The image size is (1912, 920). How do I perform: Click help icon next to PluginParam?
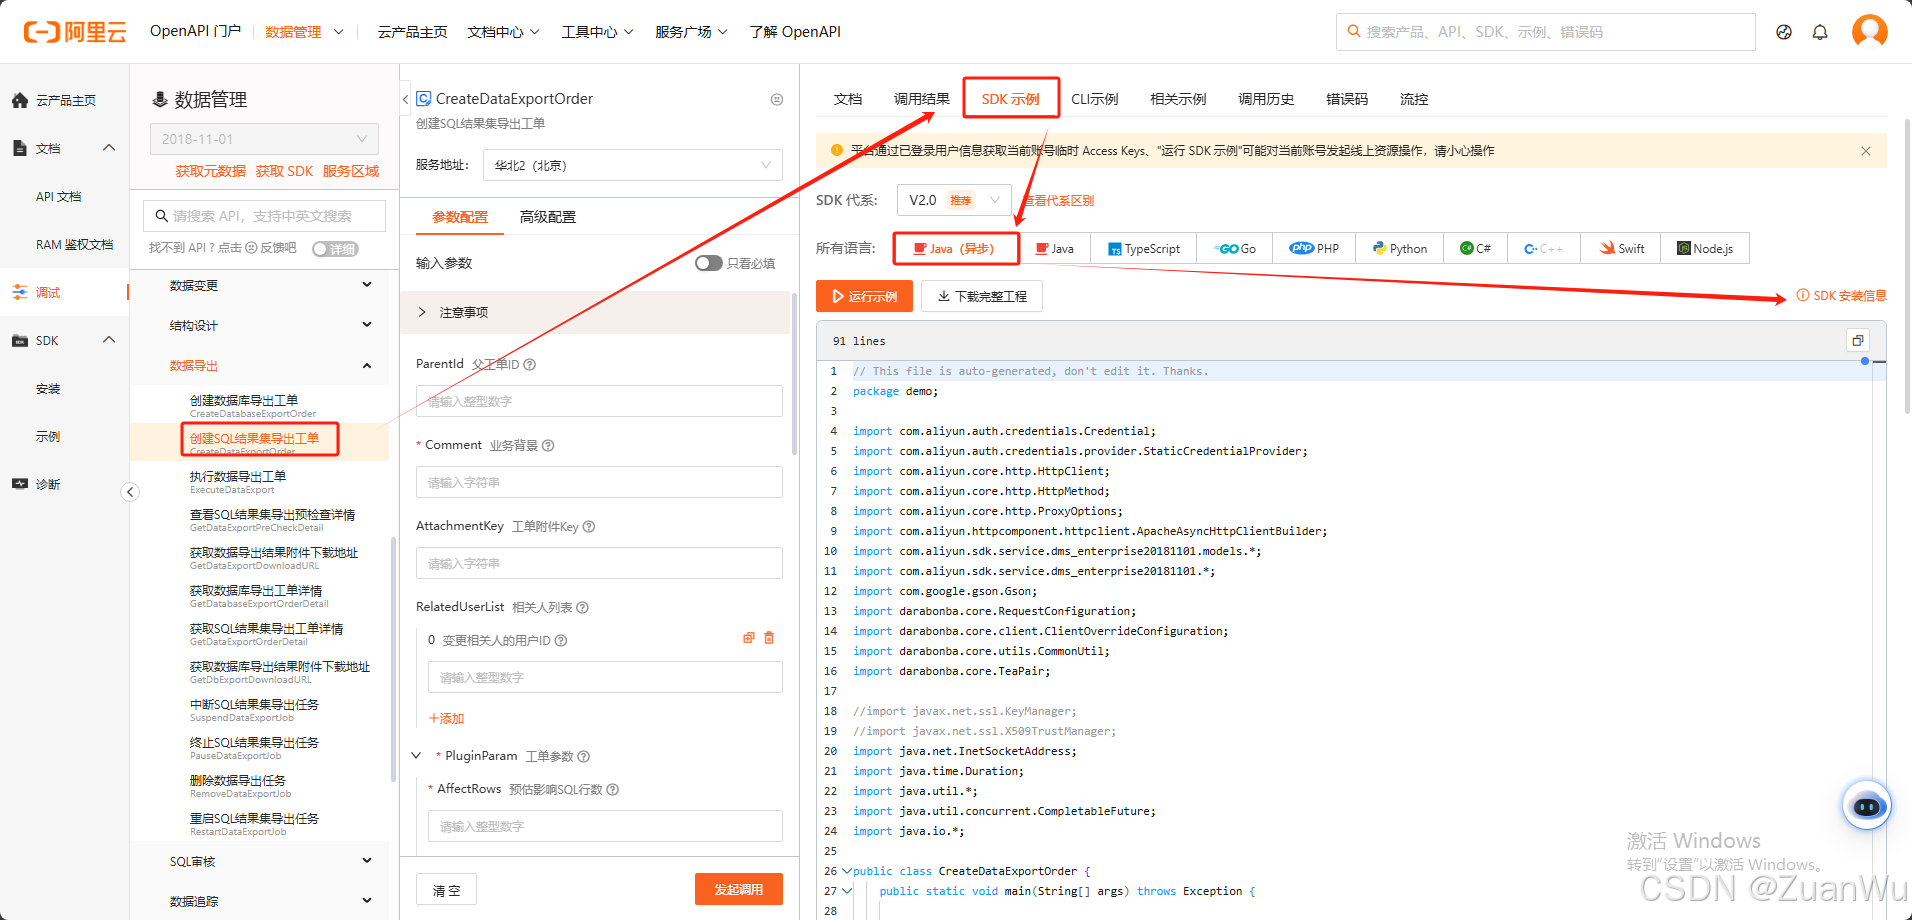[x=584, y=757]
